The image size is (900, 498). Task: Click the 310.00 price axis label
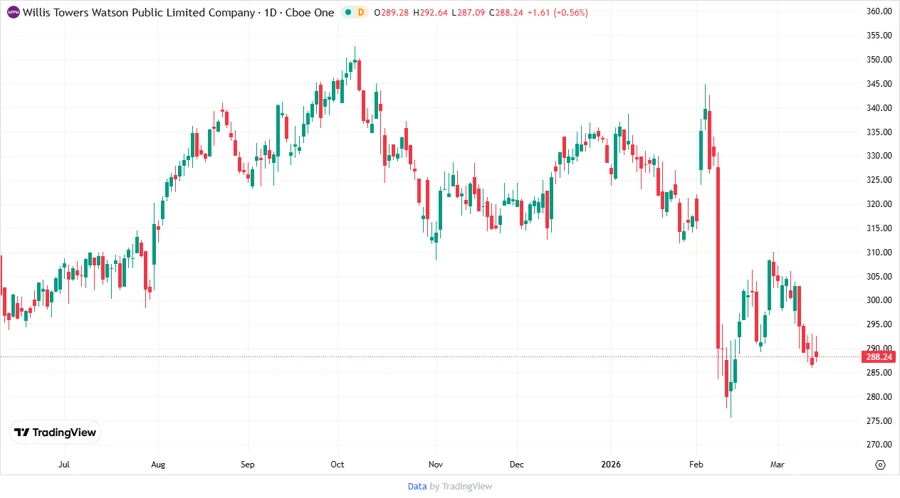(x=879, y=252)
